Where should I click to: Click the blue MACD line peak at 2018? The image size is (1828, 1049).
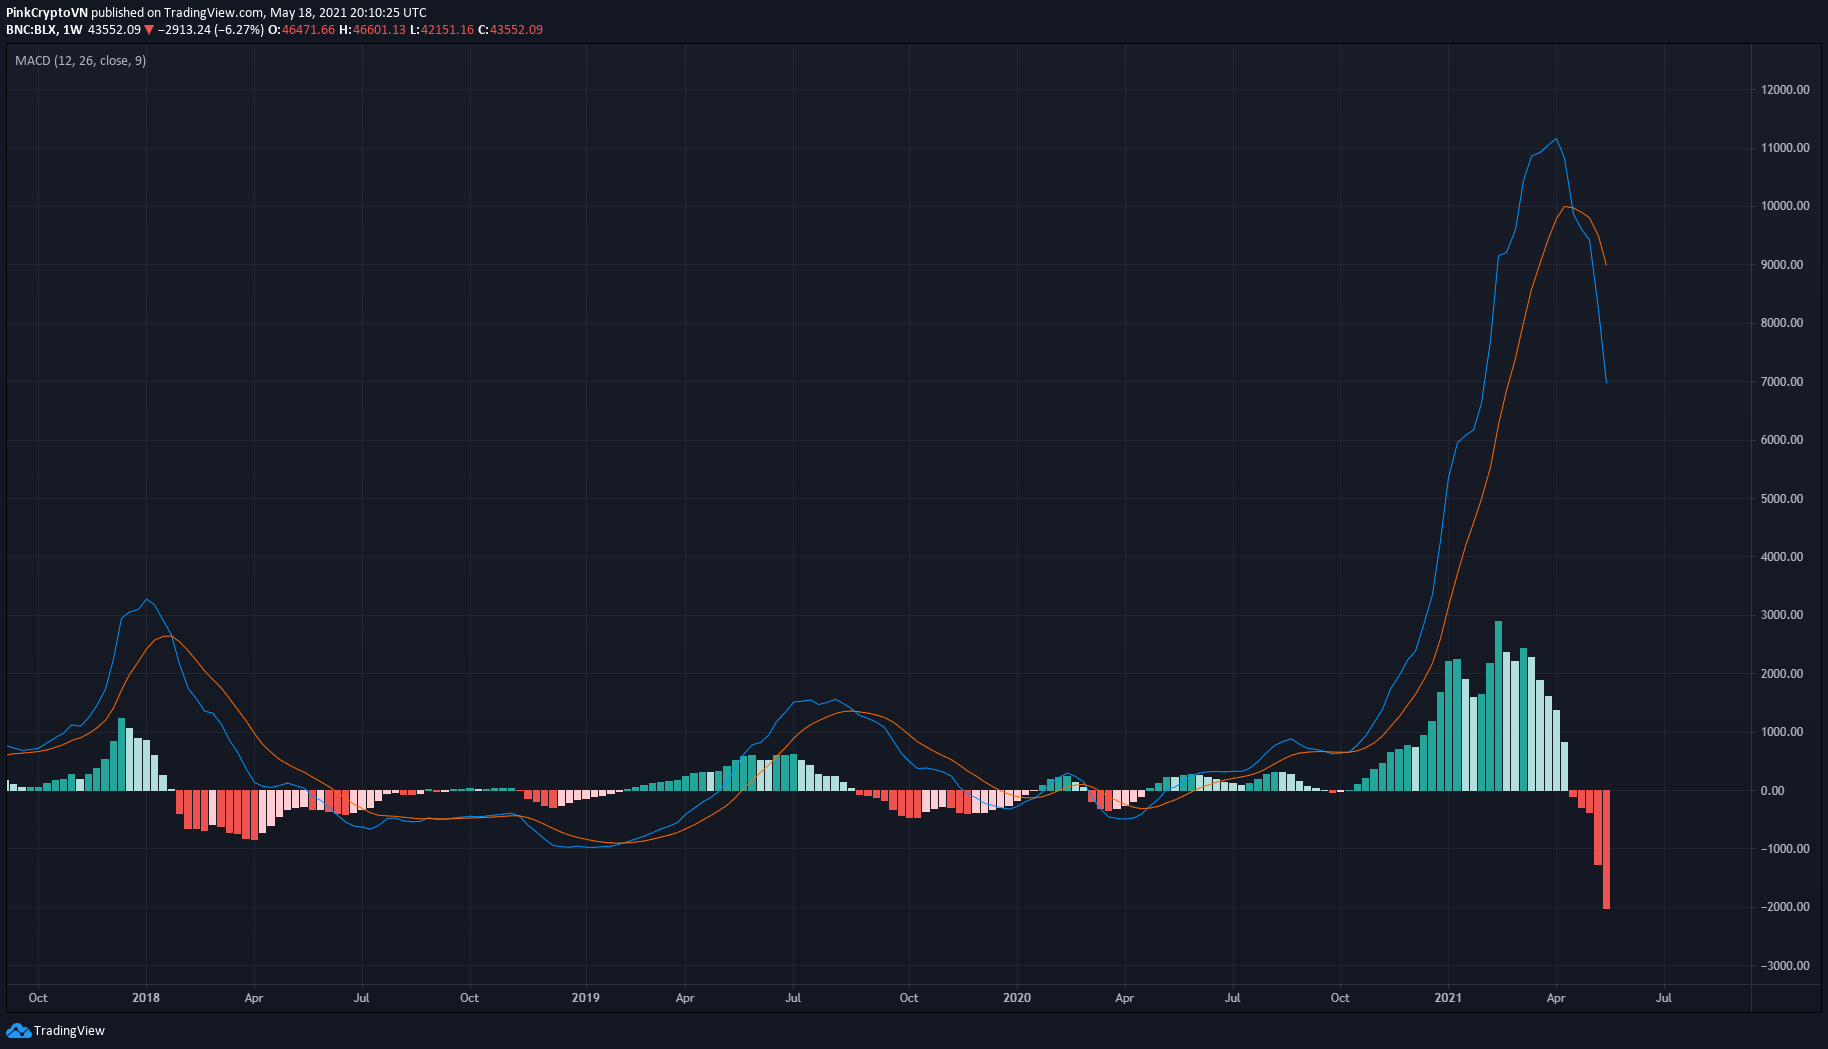coord(147,600)
